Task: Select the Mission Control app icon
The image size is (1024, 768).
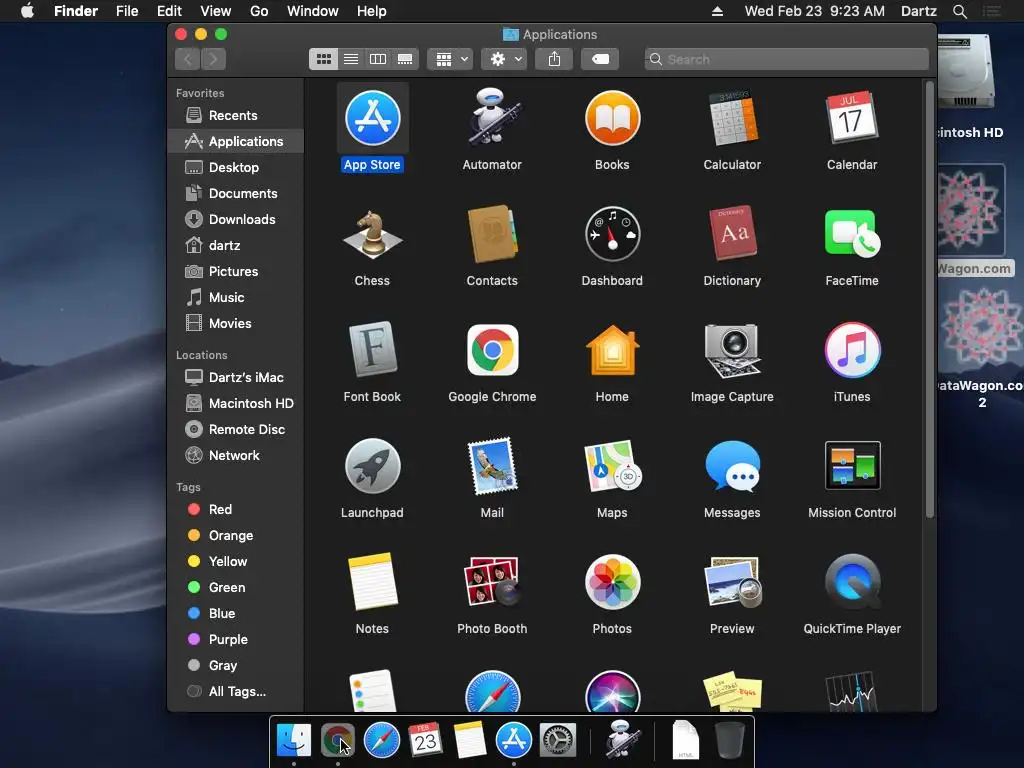Action: point(852,466)
